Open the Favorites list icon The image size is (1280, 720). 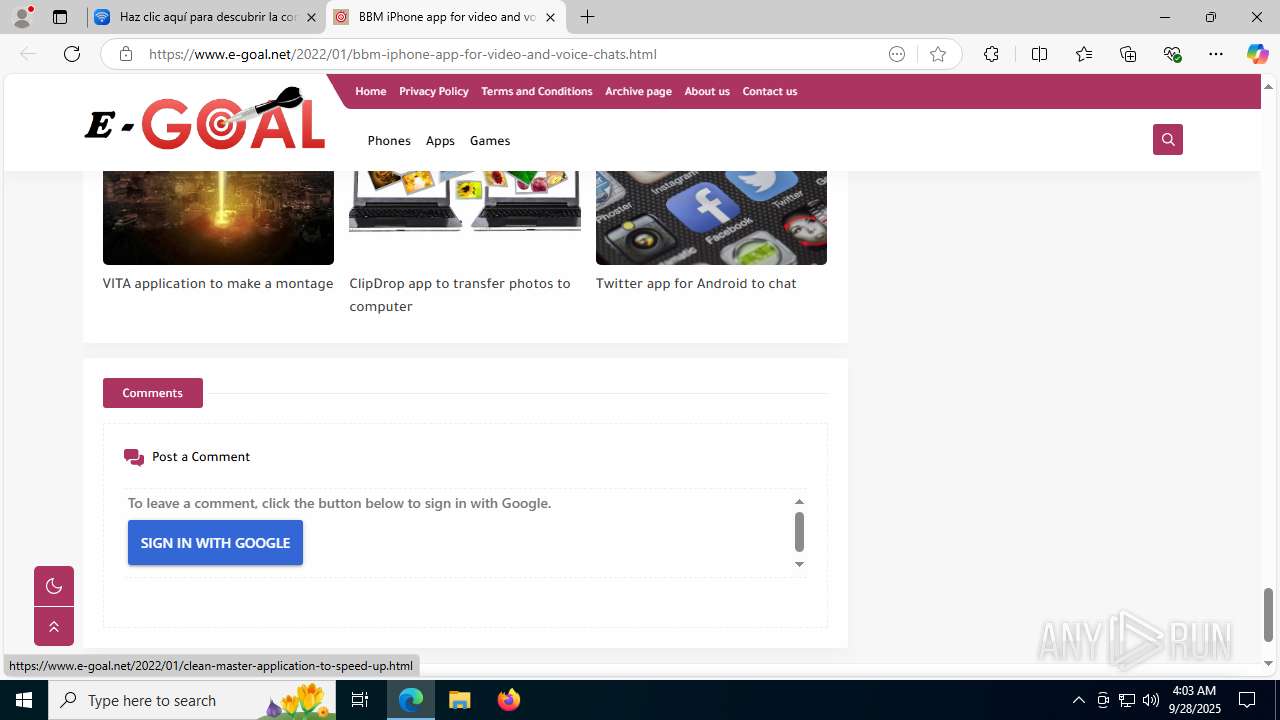1084,54
